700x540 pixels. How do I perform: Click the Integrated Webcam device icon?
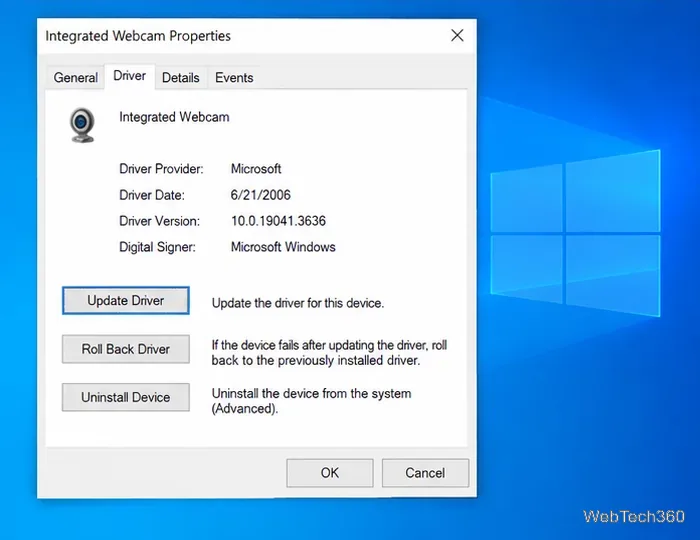pos(82,125)
